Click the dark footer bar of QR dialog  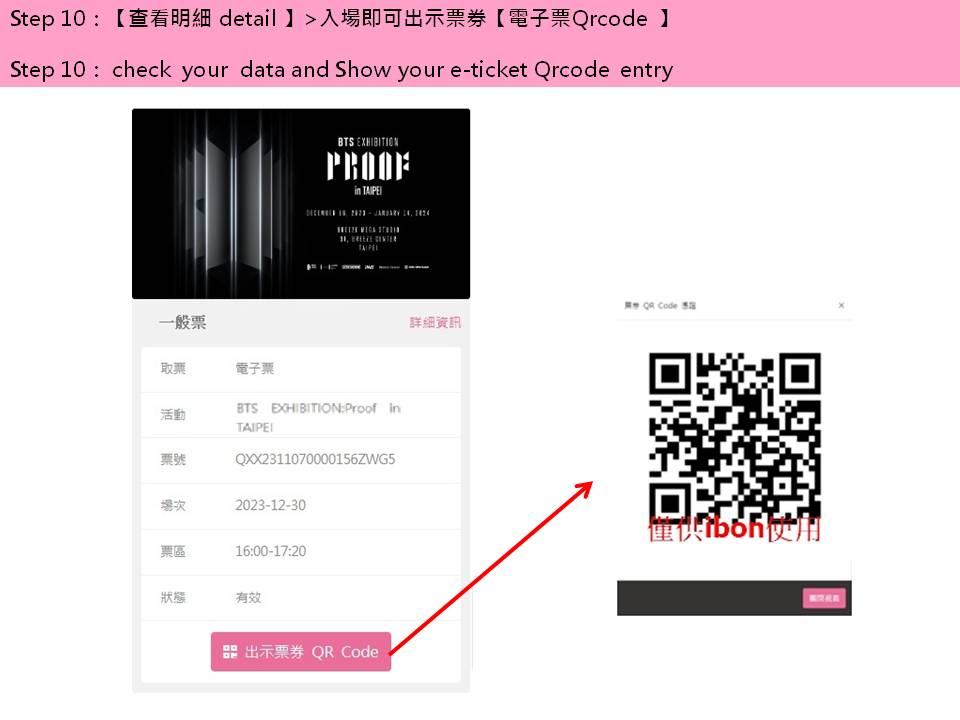coord(734,598)
